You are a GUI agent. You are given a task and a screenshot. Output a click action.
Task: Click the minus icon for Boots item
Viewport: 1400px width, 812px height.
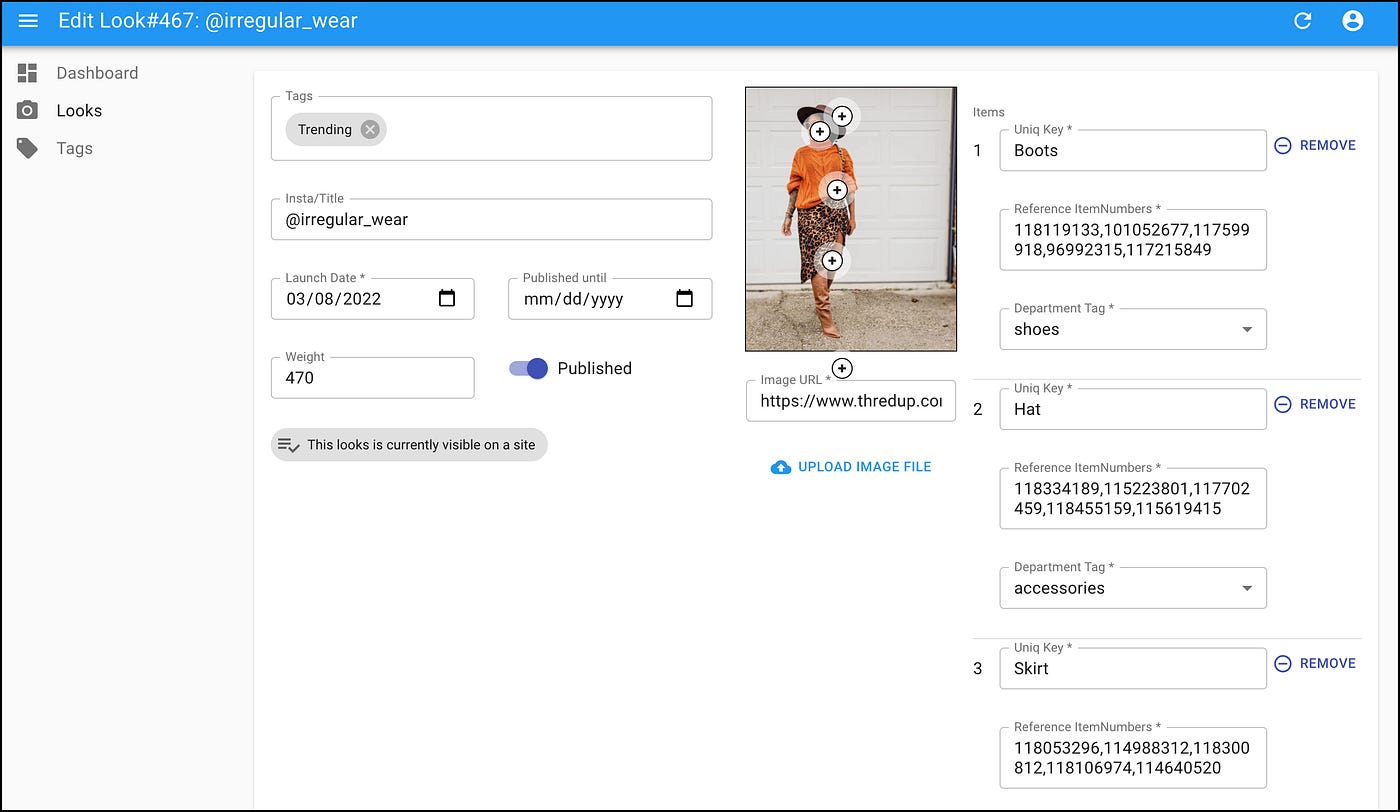pyautogui.click(x=1283, y=145)
